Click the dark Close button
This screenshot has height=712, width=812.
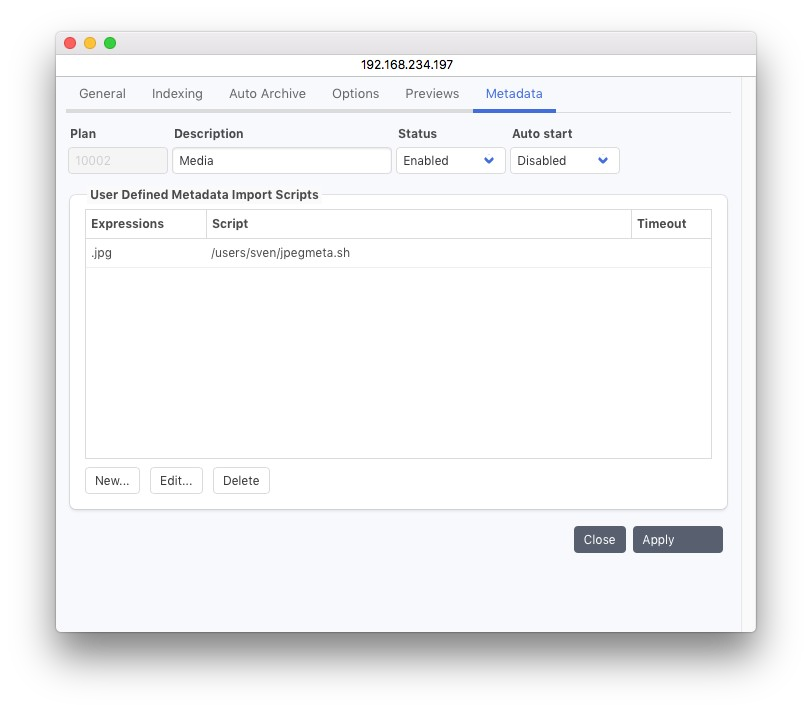[x=599, y=540]
